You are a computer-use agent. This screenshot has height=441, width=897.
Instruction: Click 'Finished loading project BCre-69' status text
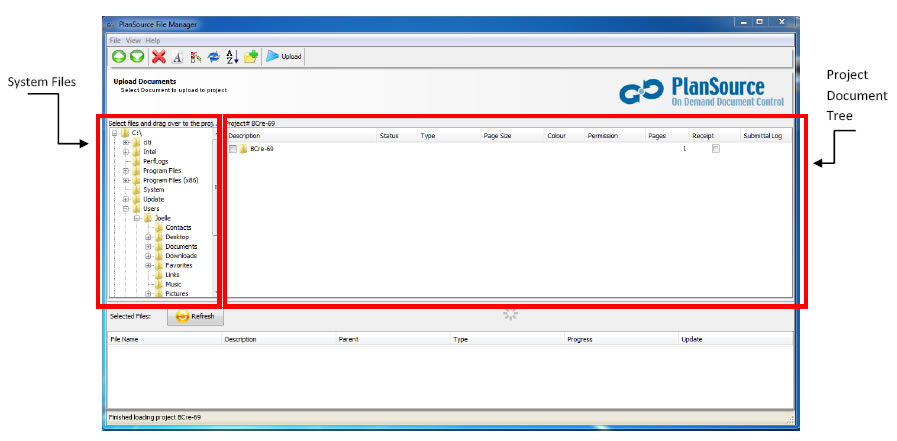[x=154, y=418]
